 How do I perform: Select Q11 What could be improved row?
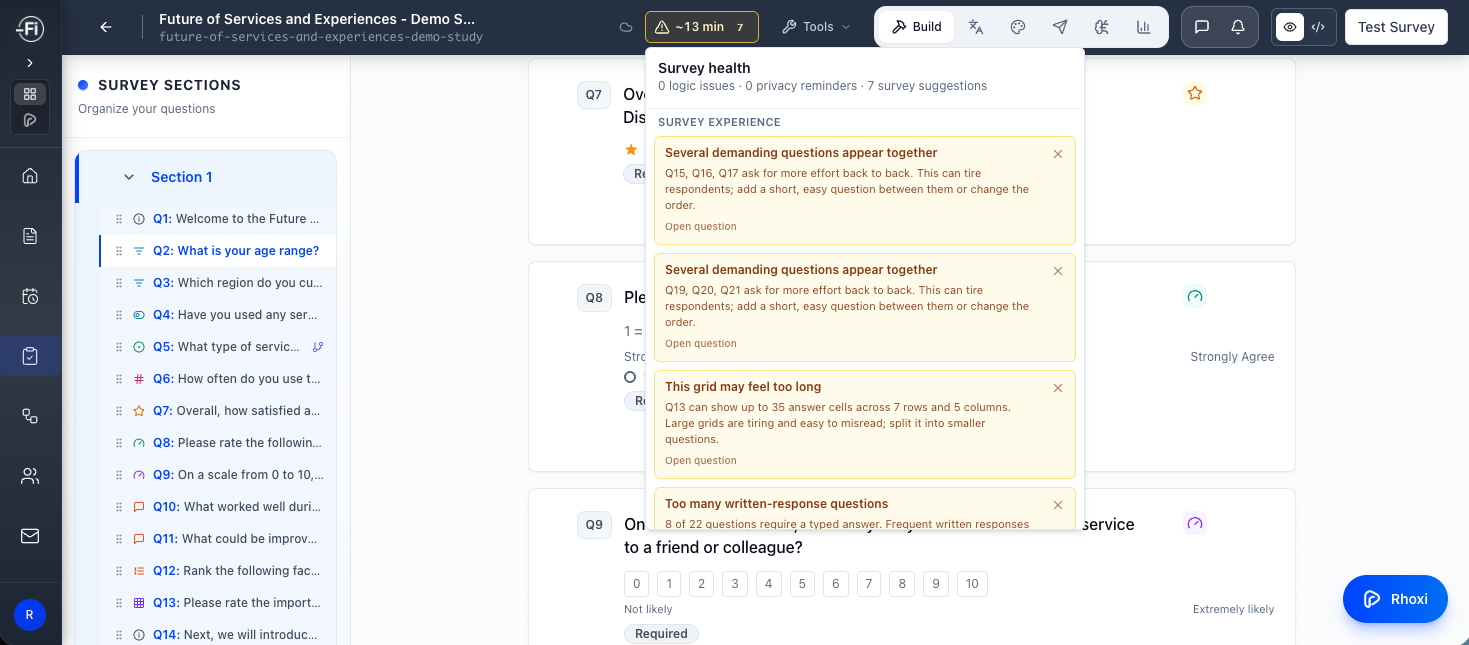point(218,539)
